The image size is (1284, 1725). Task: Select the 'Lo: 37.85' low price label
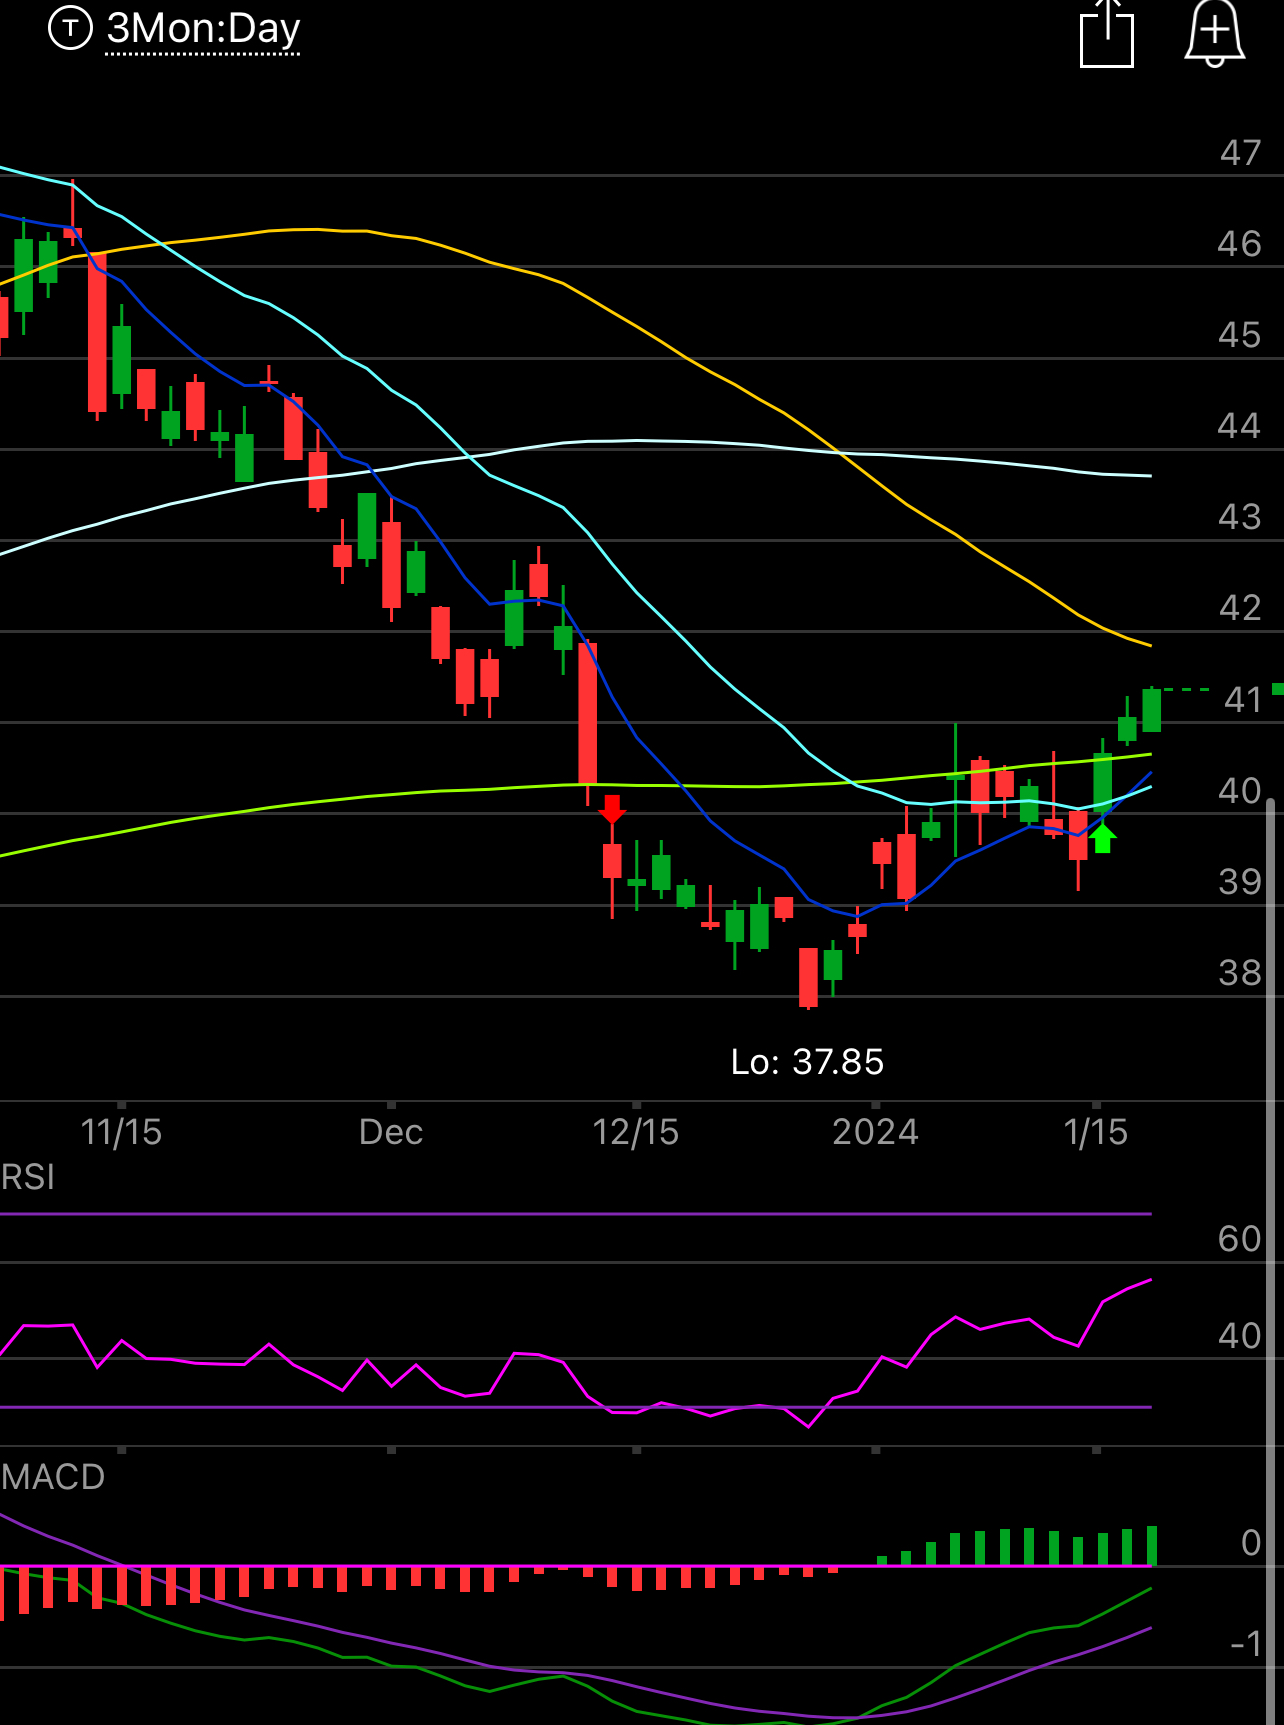[x=807, y=1062]
